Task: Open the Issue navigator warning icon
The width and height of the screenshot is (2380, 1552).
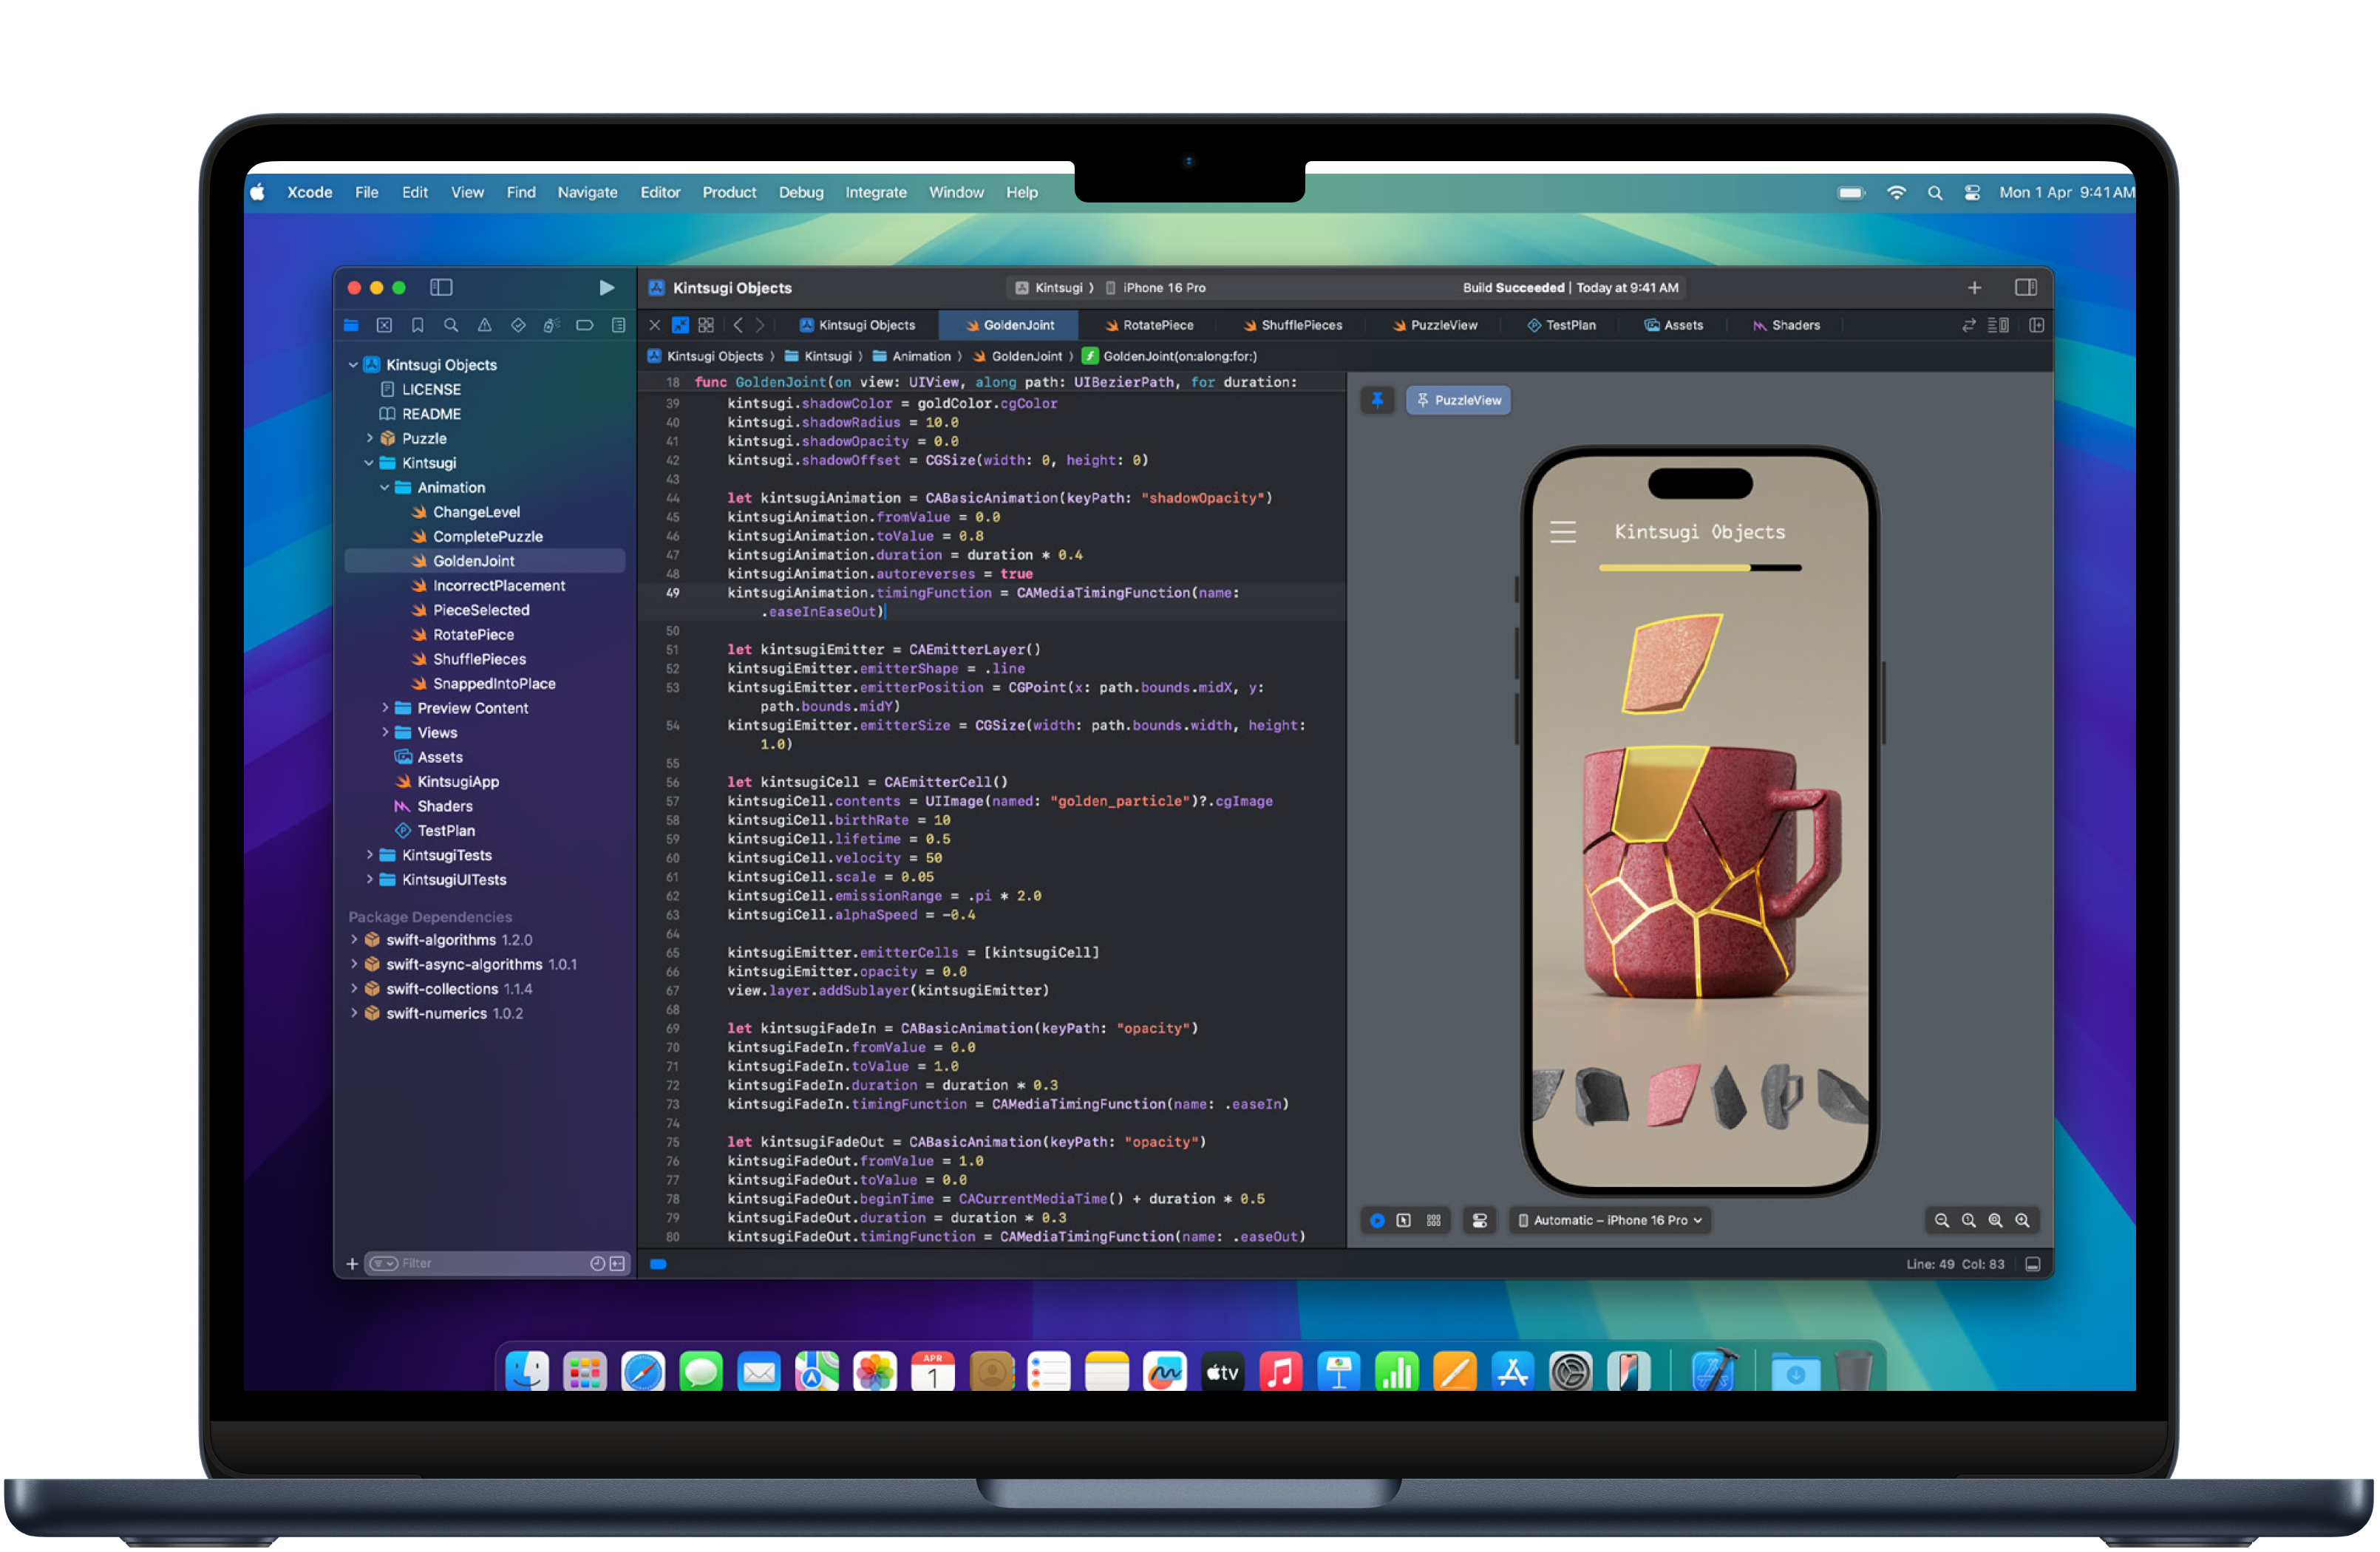Action: [485, 325]
